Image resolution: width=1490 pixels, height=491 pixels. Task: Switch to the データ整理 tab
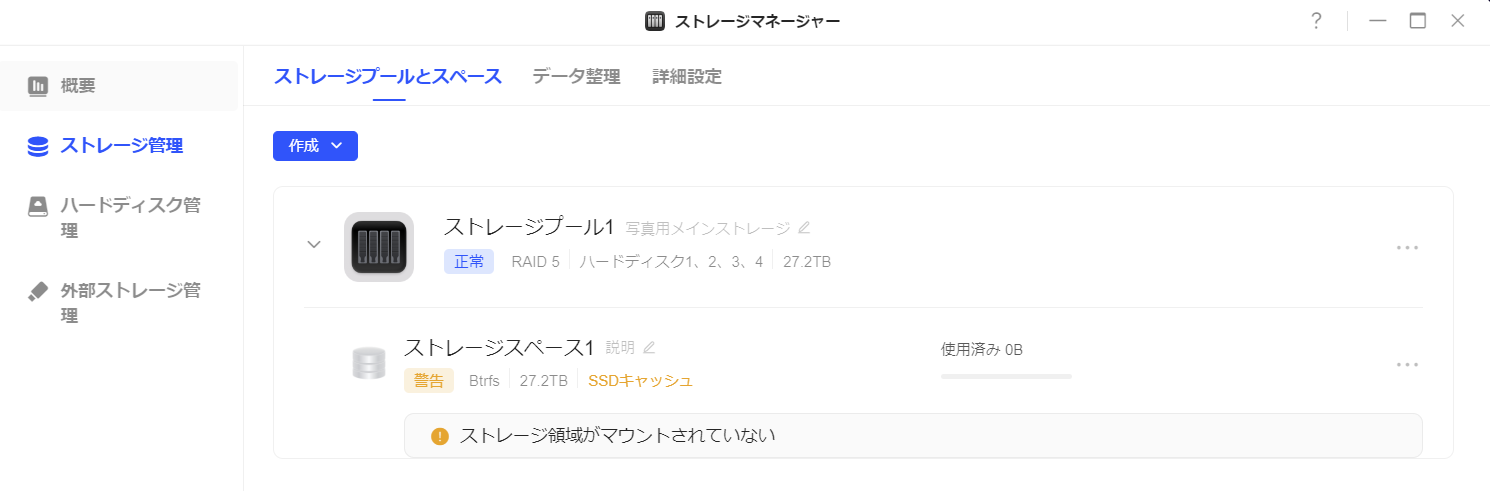(576, 77)
